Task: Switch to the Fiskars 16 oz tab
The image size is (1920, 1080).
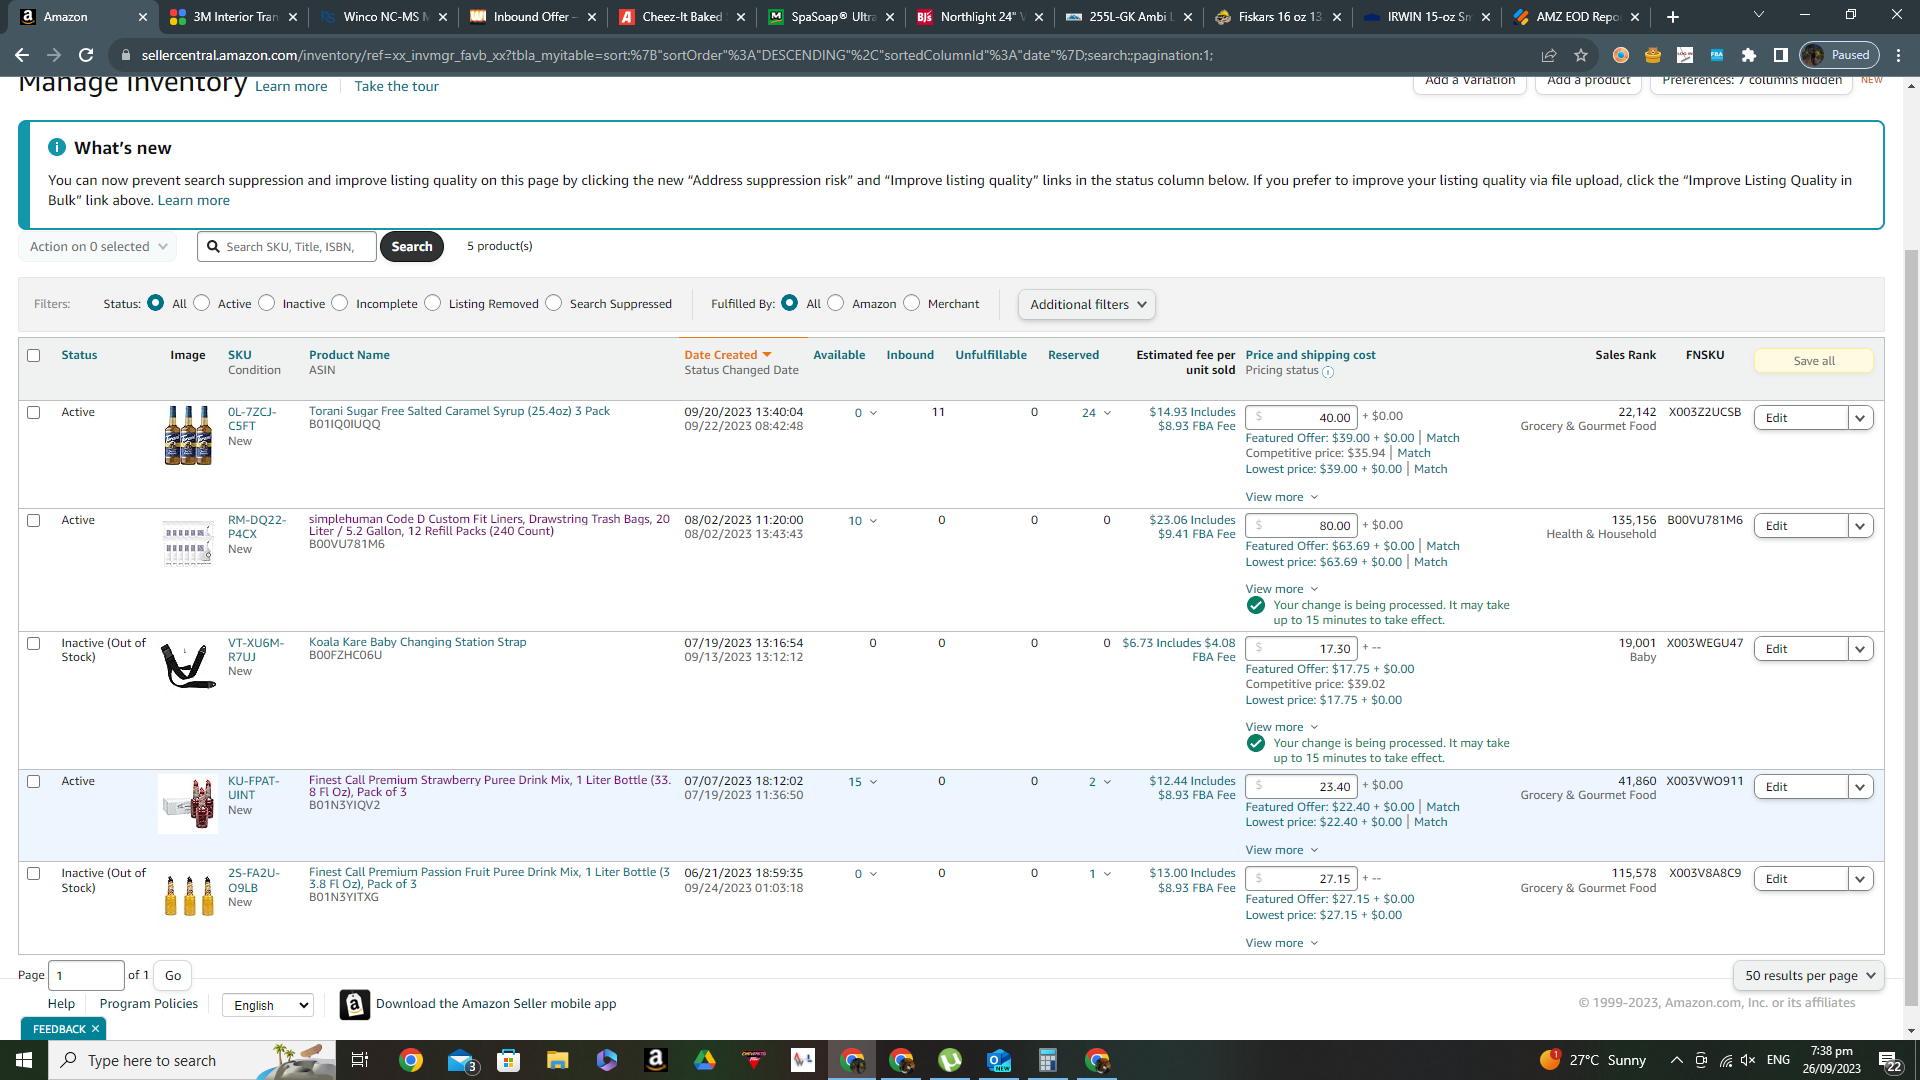Action: [1281, 17]
